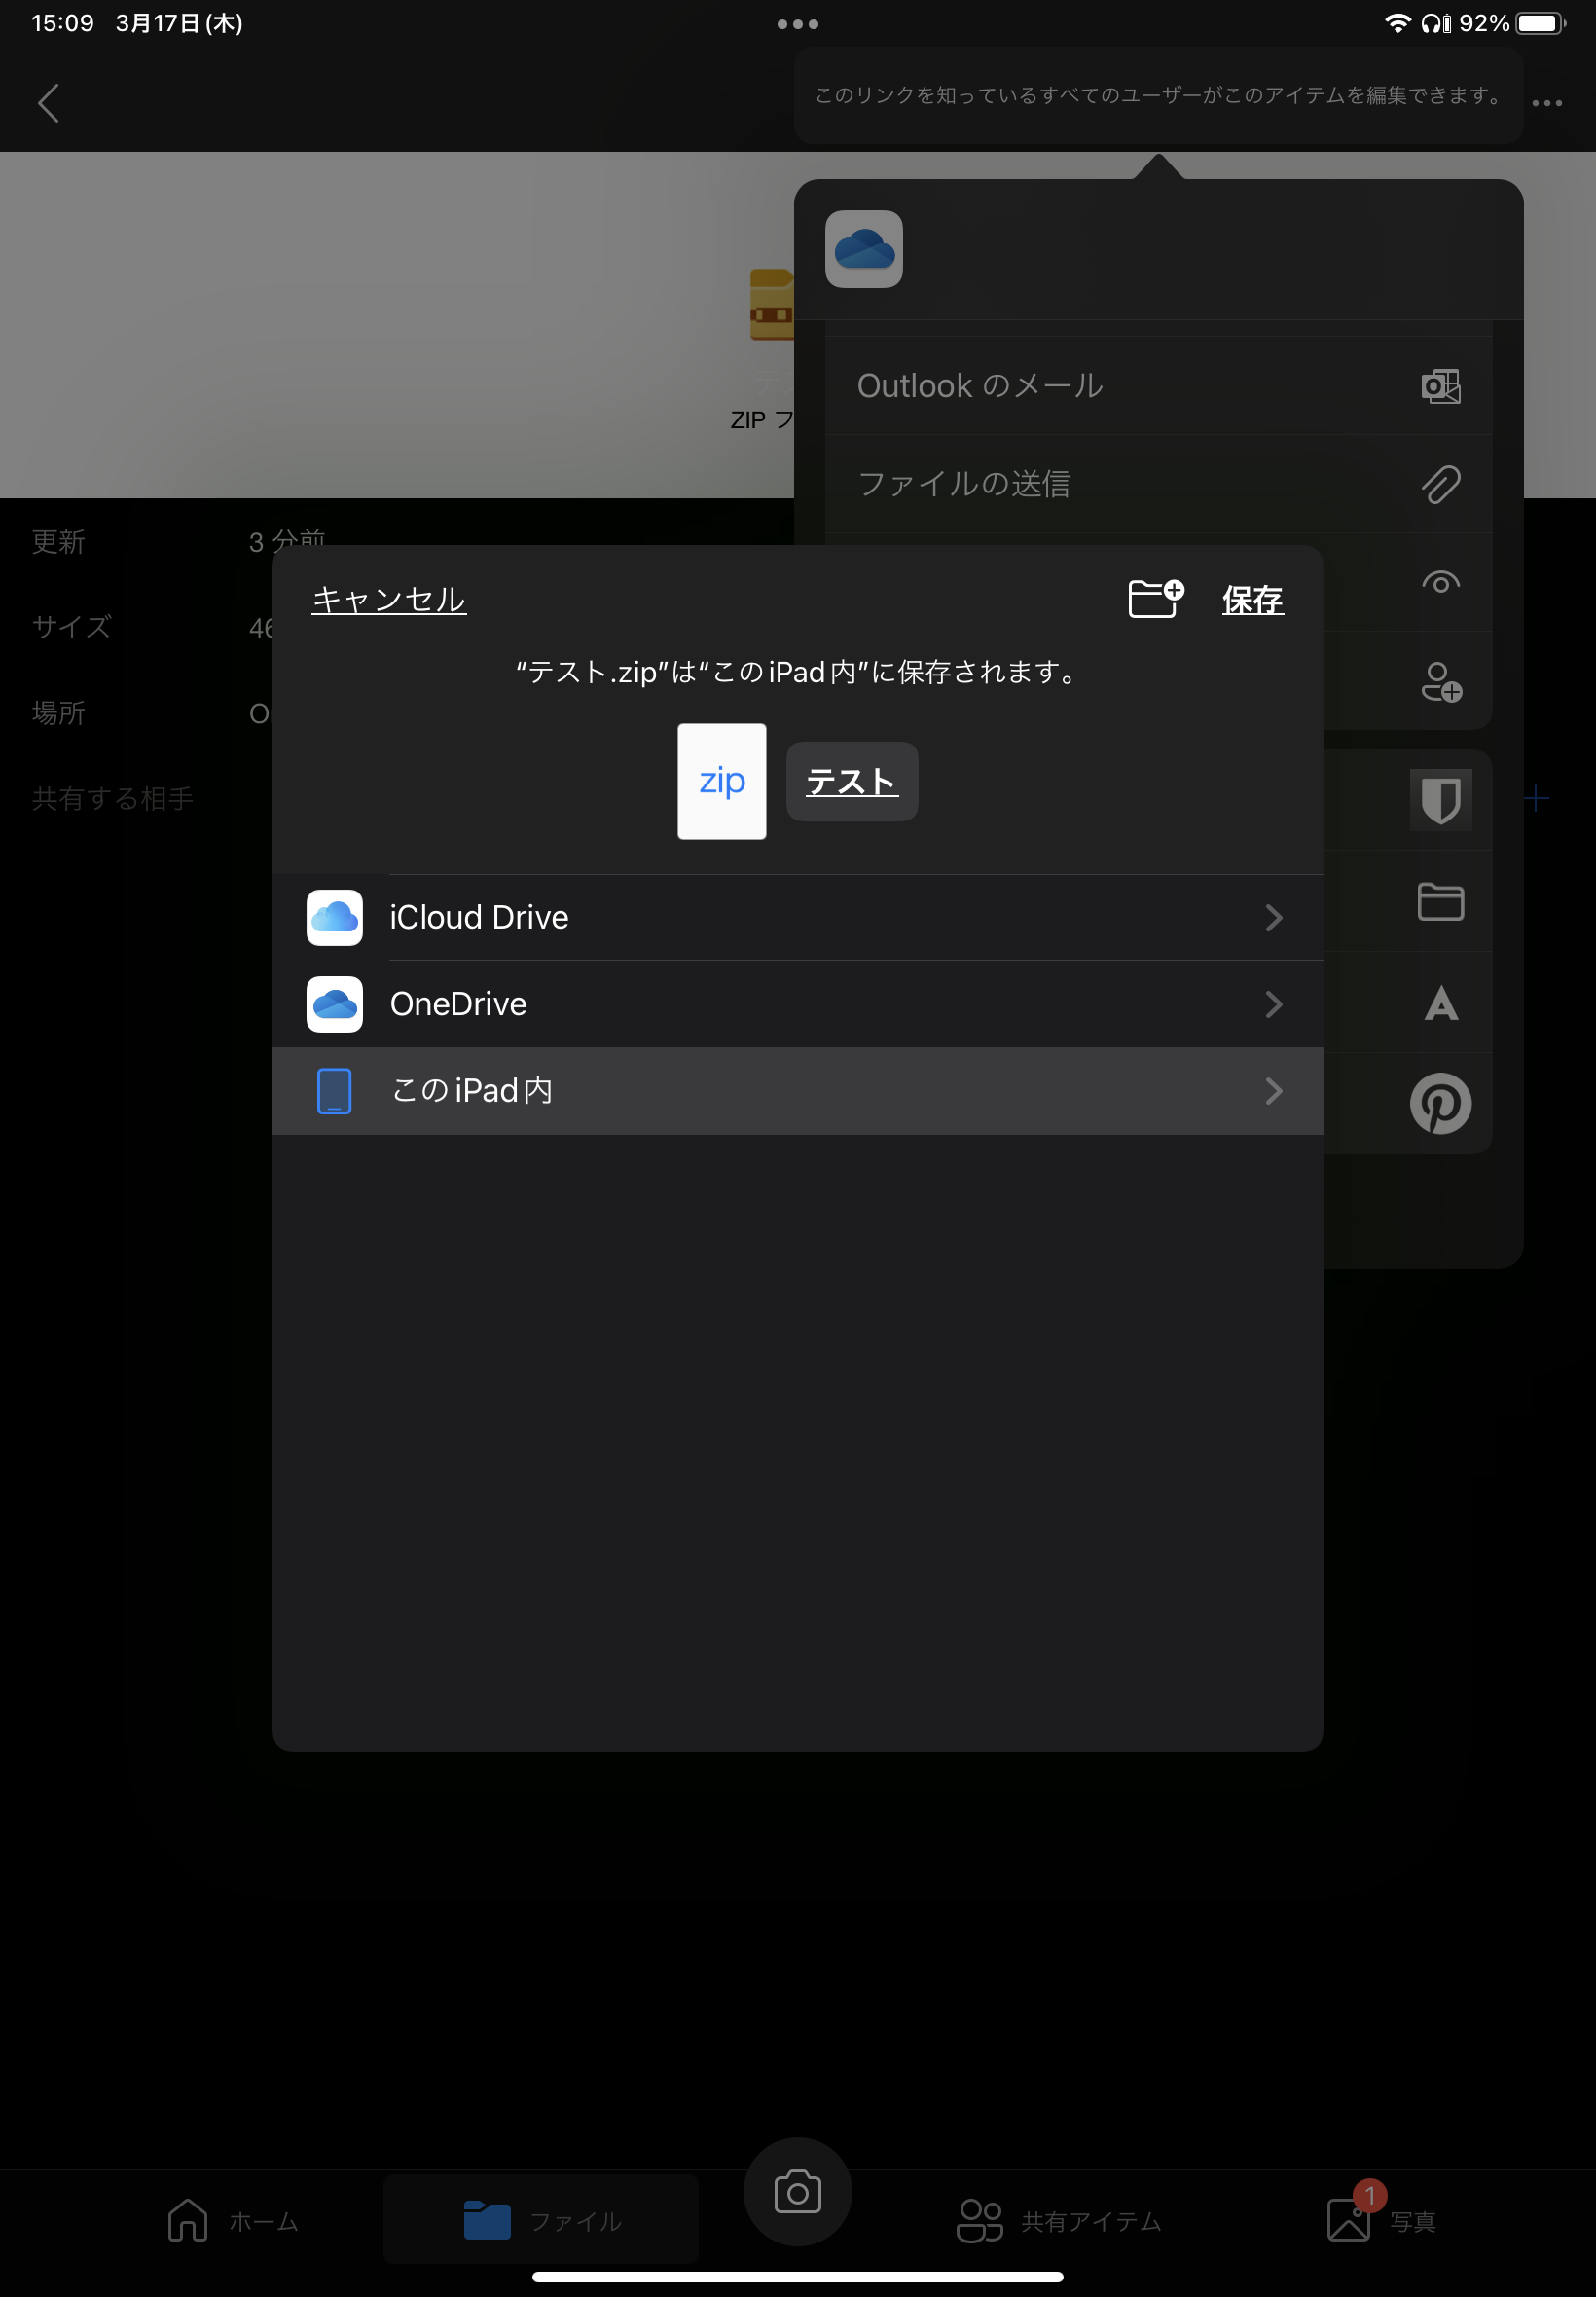Tap the 共有する相手 label

(113, 798)
